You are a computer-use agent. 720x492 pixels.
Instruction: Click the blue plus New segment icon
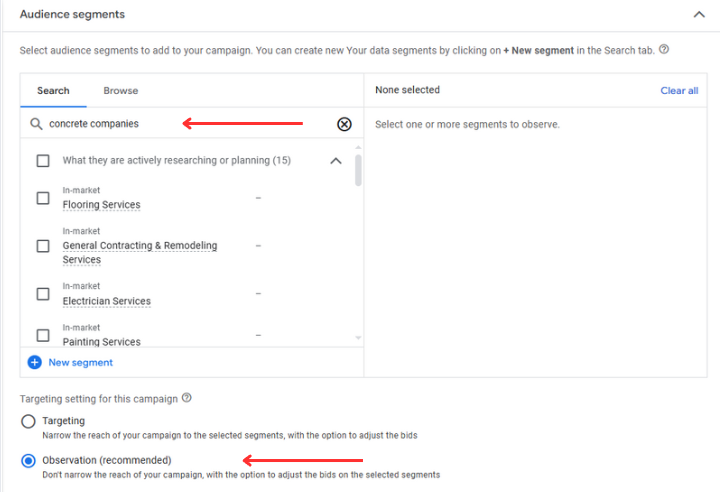click(x=34, y=362)
